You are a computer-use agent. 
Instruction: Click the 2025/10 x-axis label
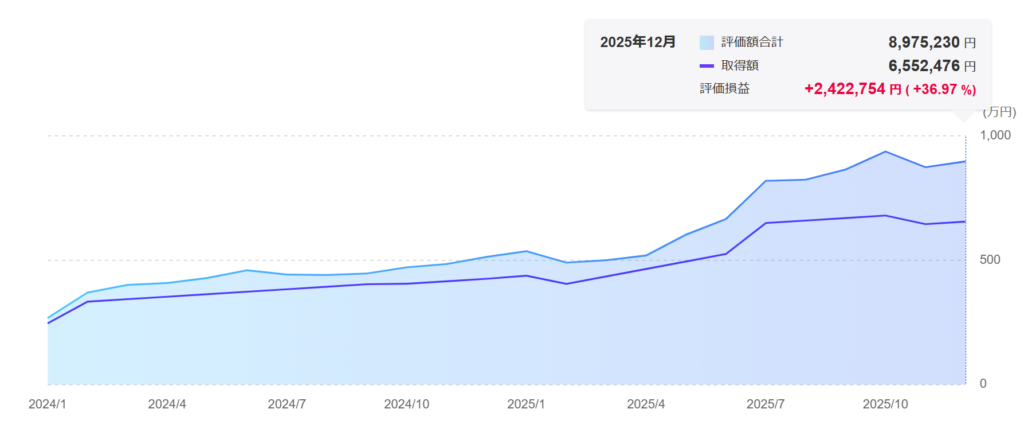(886, 405)
